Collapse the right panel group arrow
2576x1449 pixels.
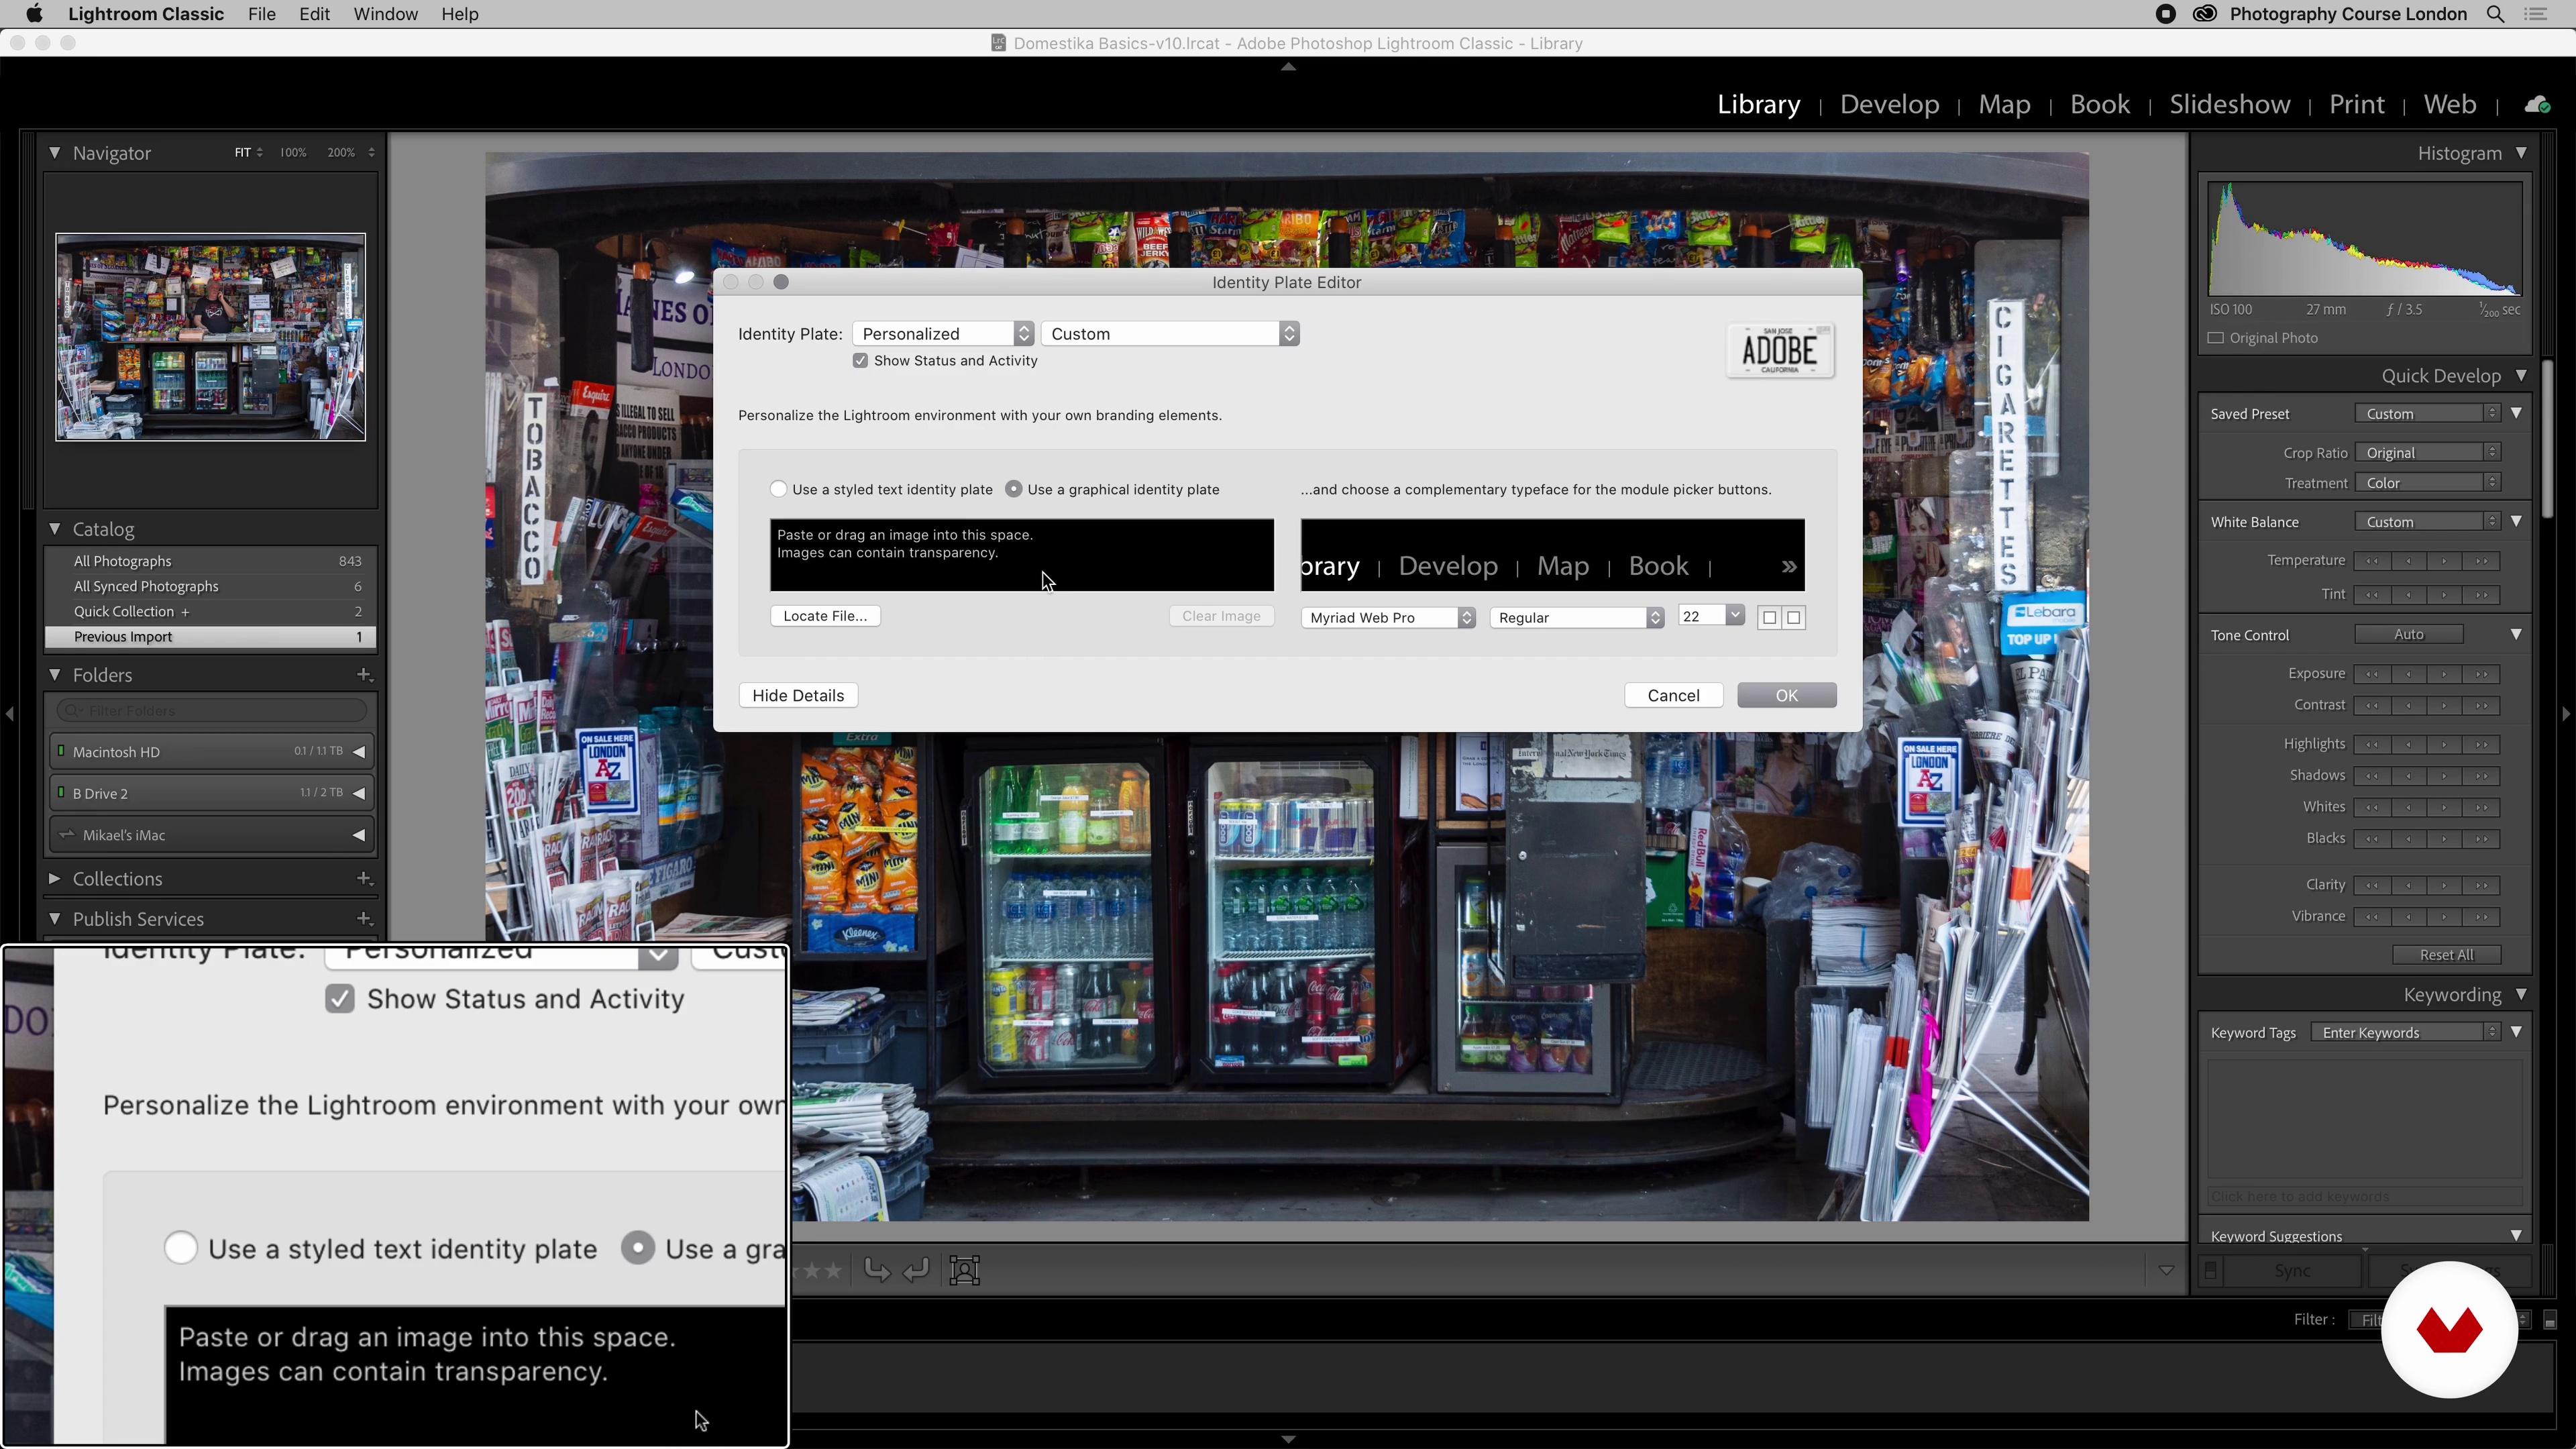[2566, 714]
